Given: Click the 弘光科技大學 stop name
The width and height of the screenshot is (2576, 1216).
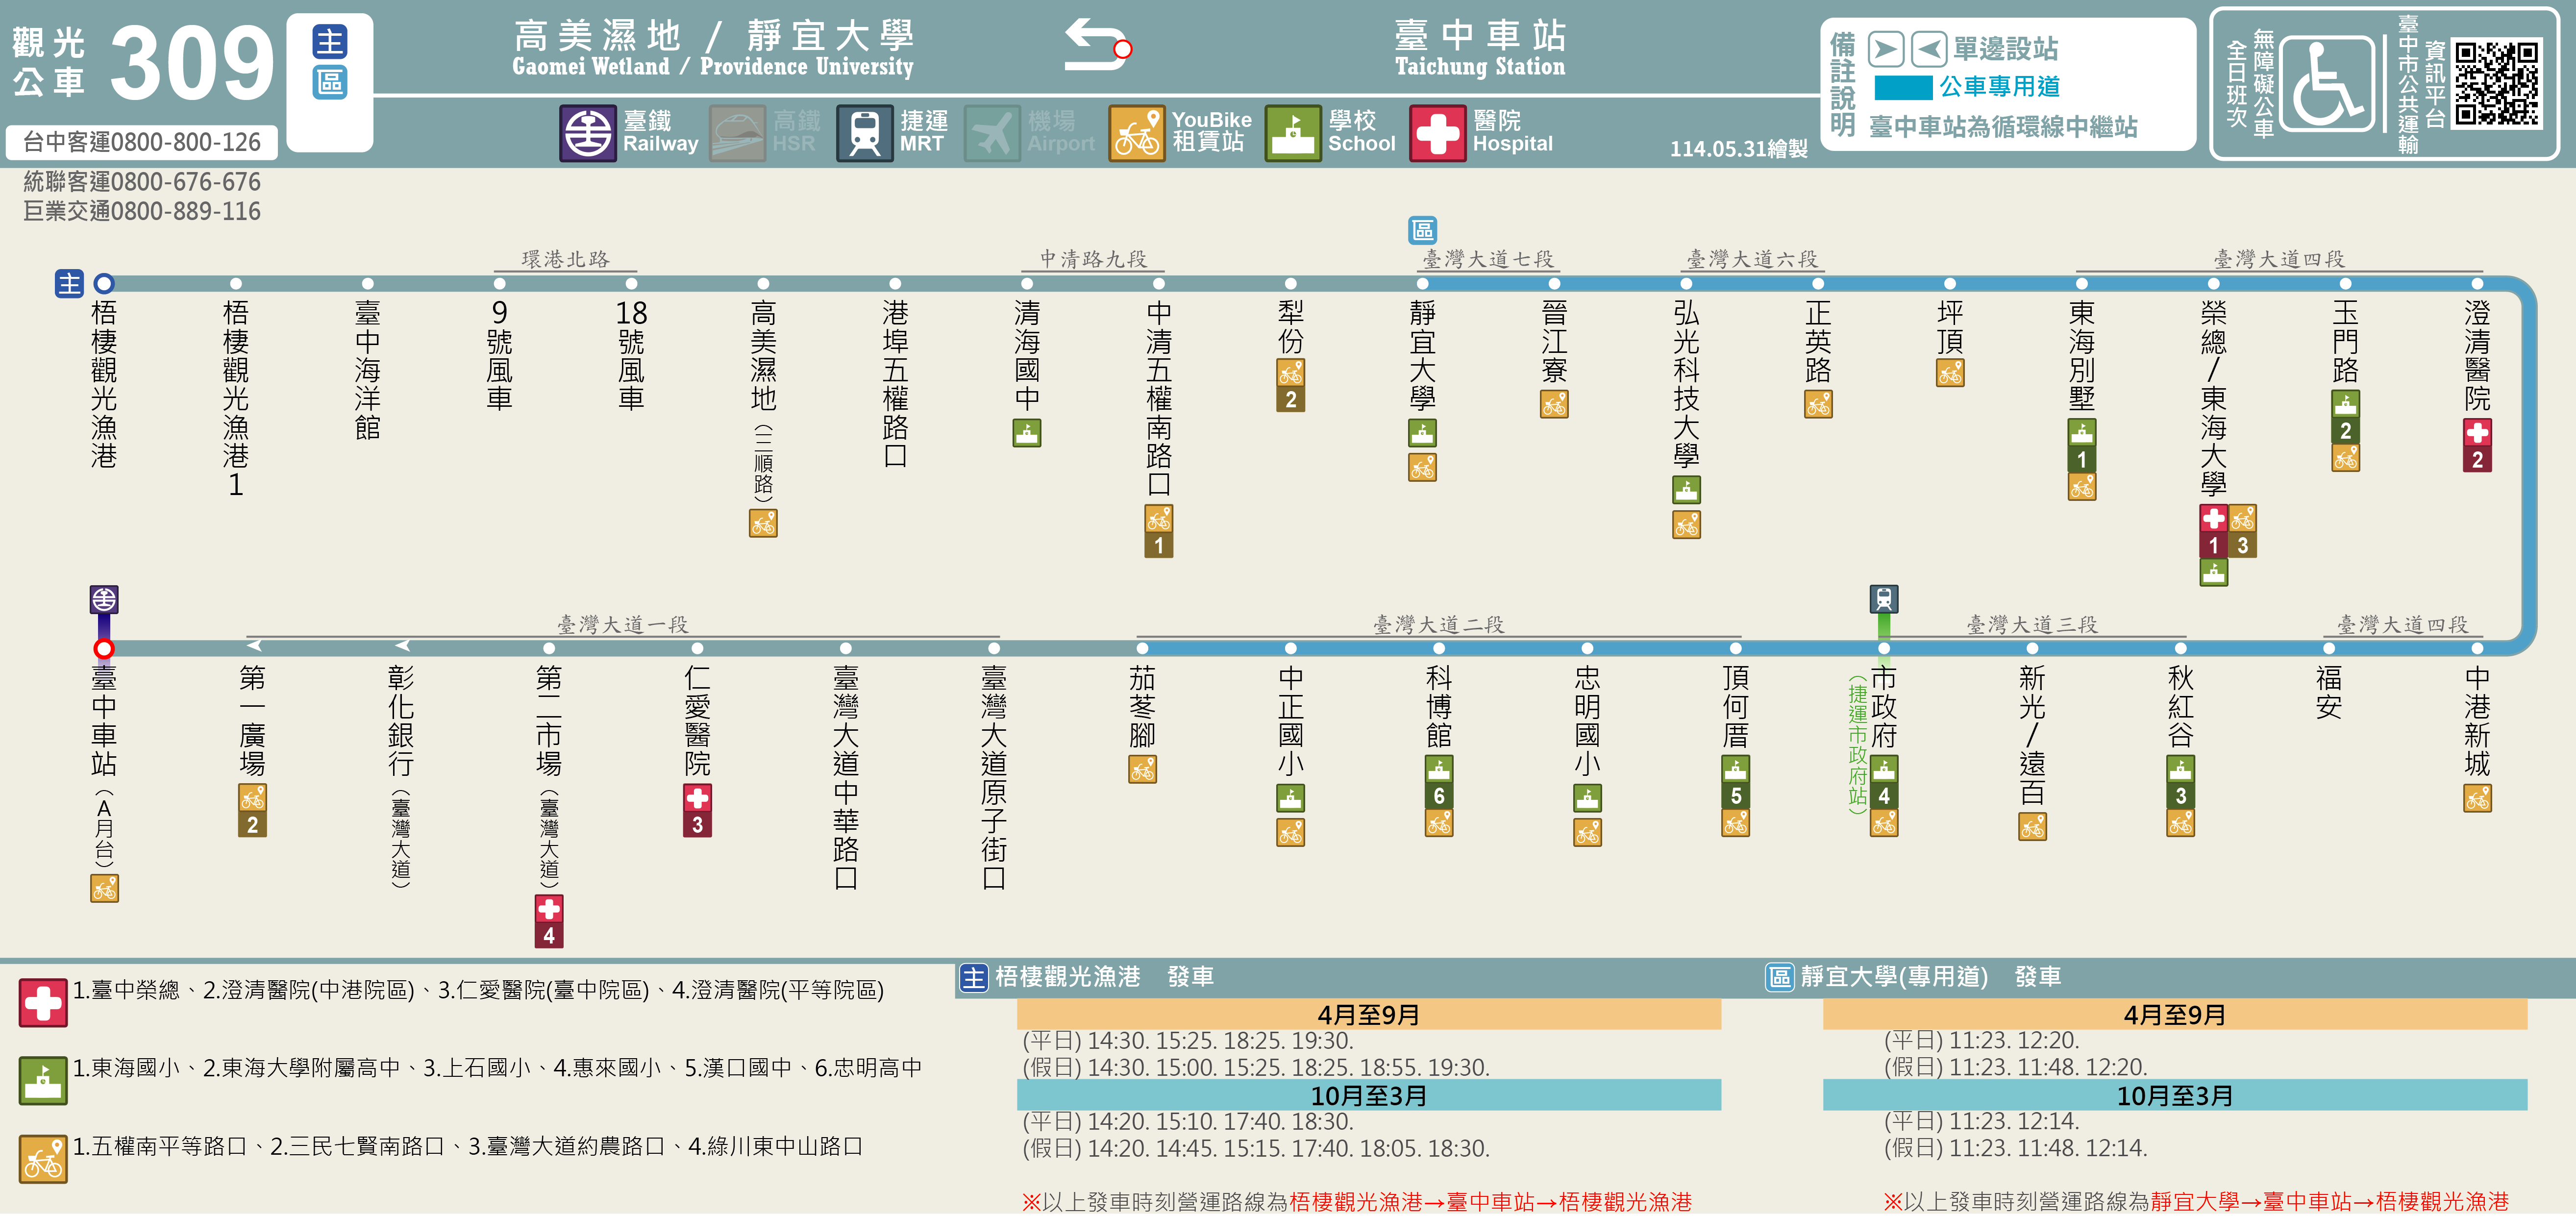Looking at the screenshot, I should tap(1686, 385).
